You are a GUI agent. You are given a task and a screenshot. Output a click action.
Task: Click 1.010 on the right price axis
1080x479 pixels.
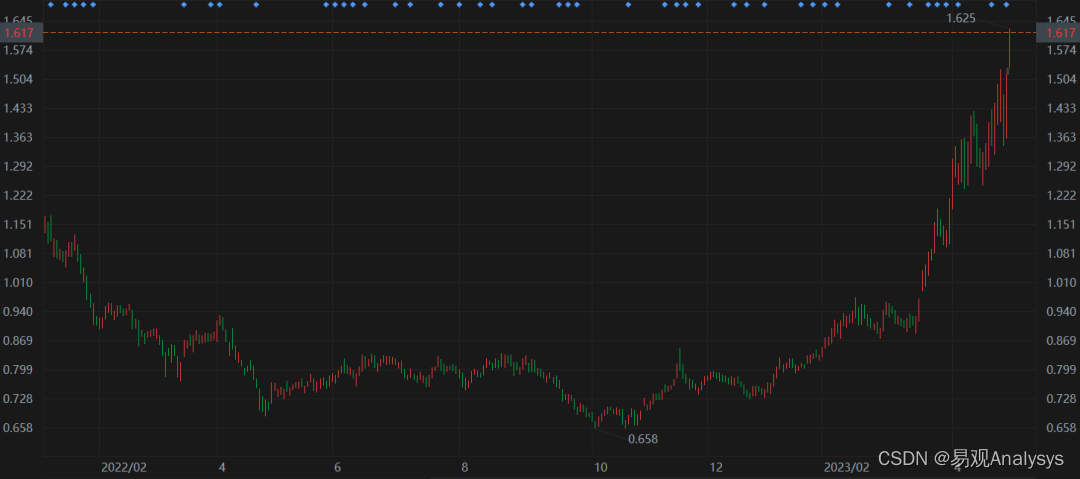(1061, 282)
